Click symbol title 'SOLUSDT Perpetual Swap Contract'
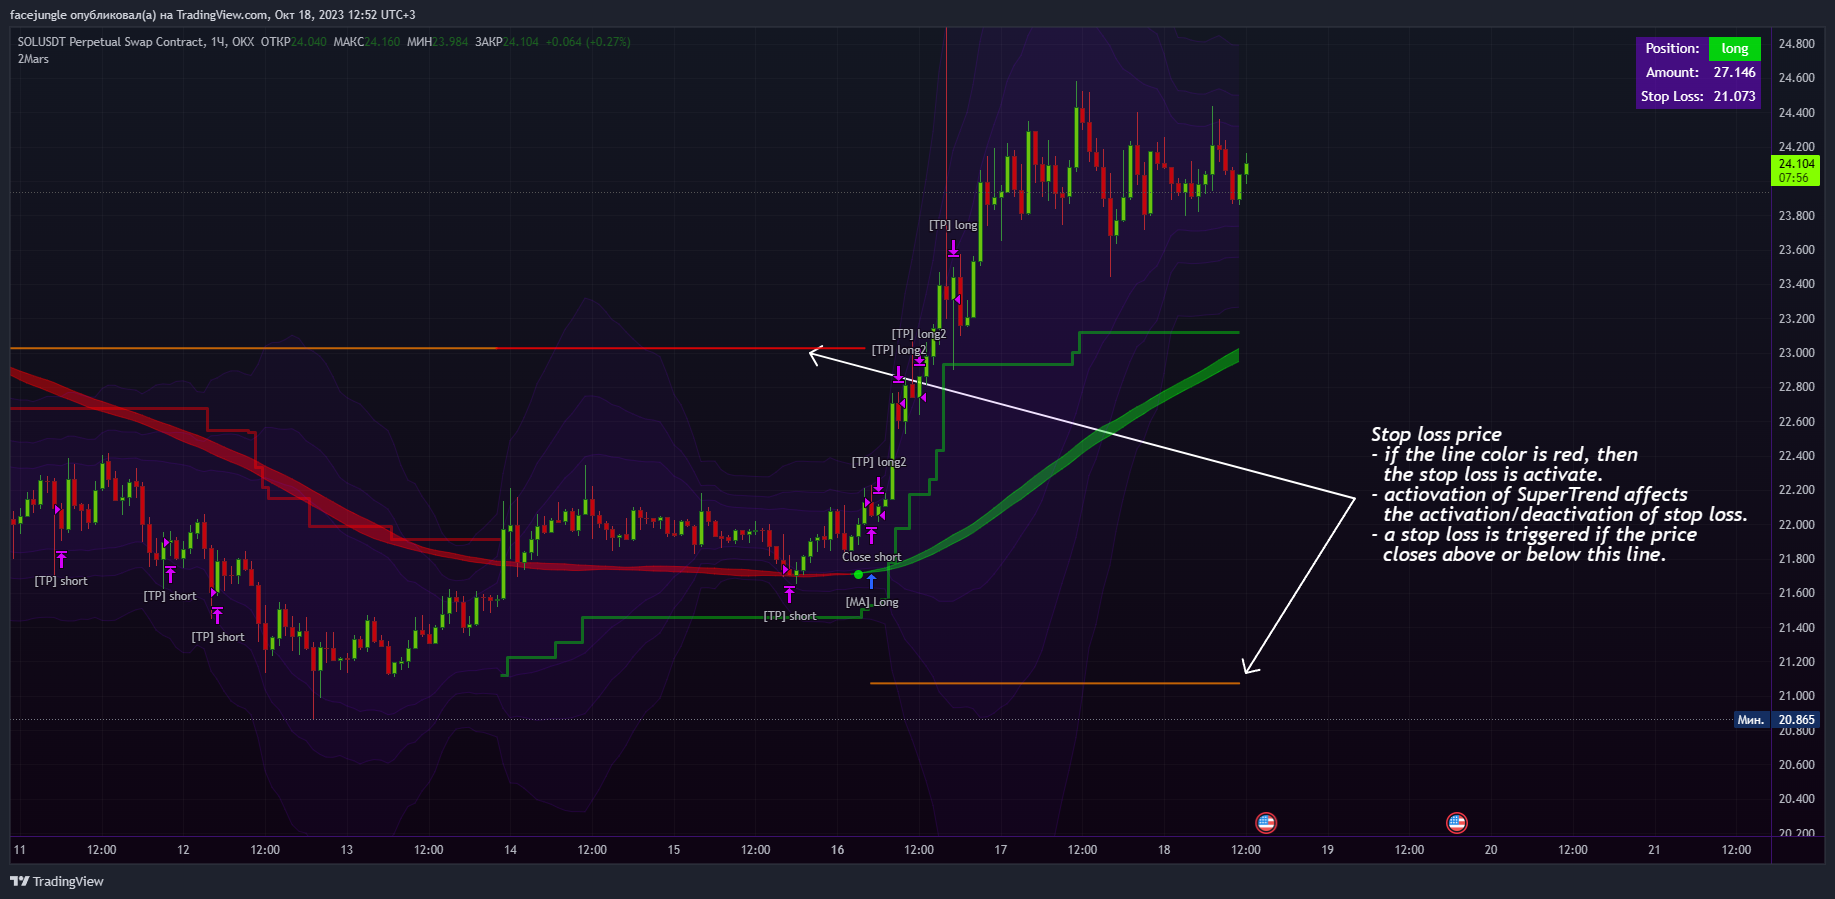This screenshot has width=1835, height=899. click(111, 42)
